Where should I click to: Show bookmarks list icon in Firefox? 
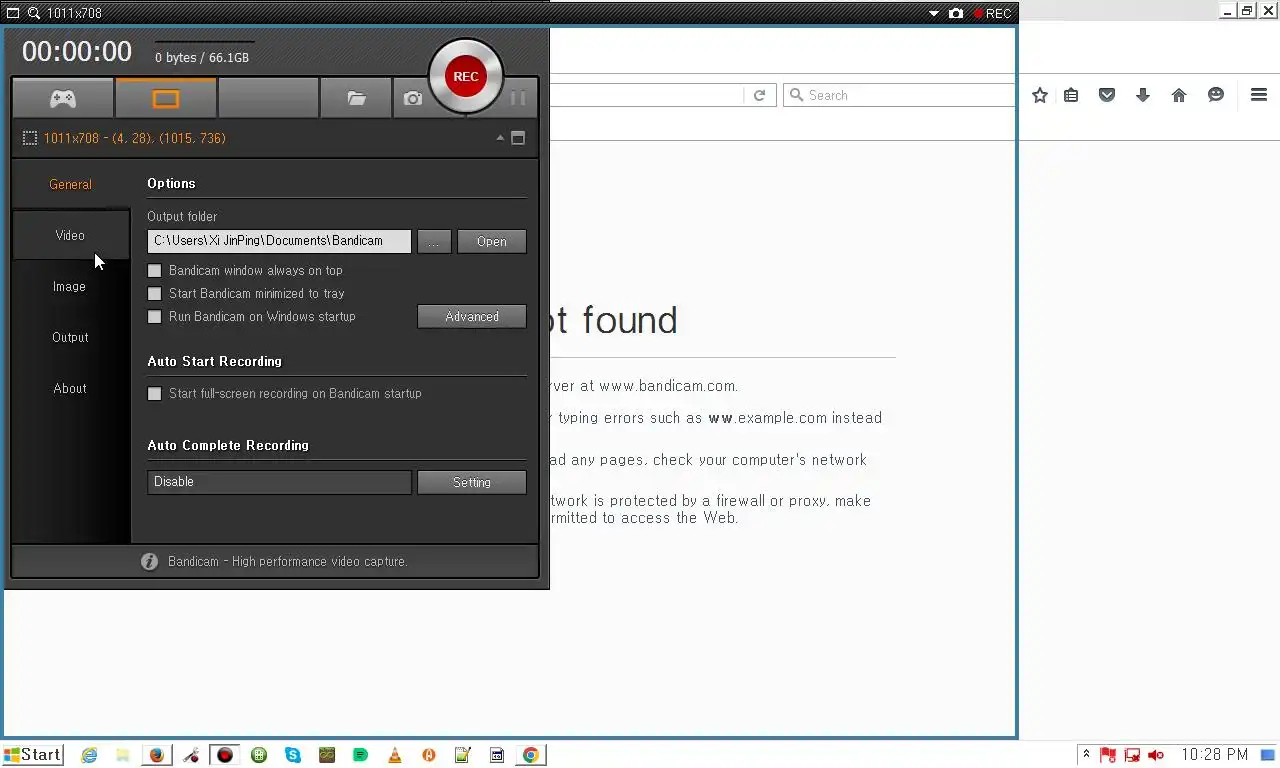pos(1071,95)
